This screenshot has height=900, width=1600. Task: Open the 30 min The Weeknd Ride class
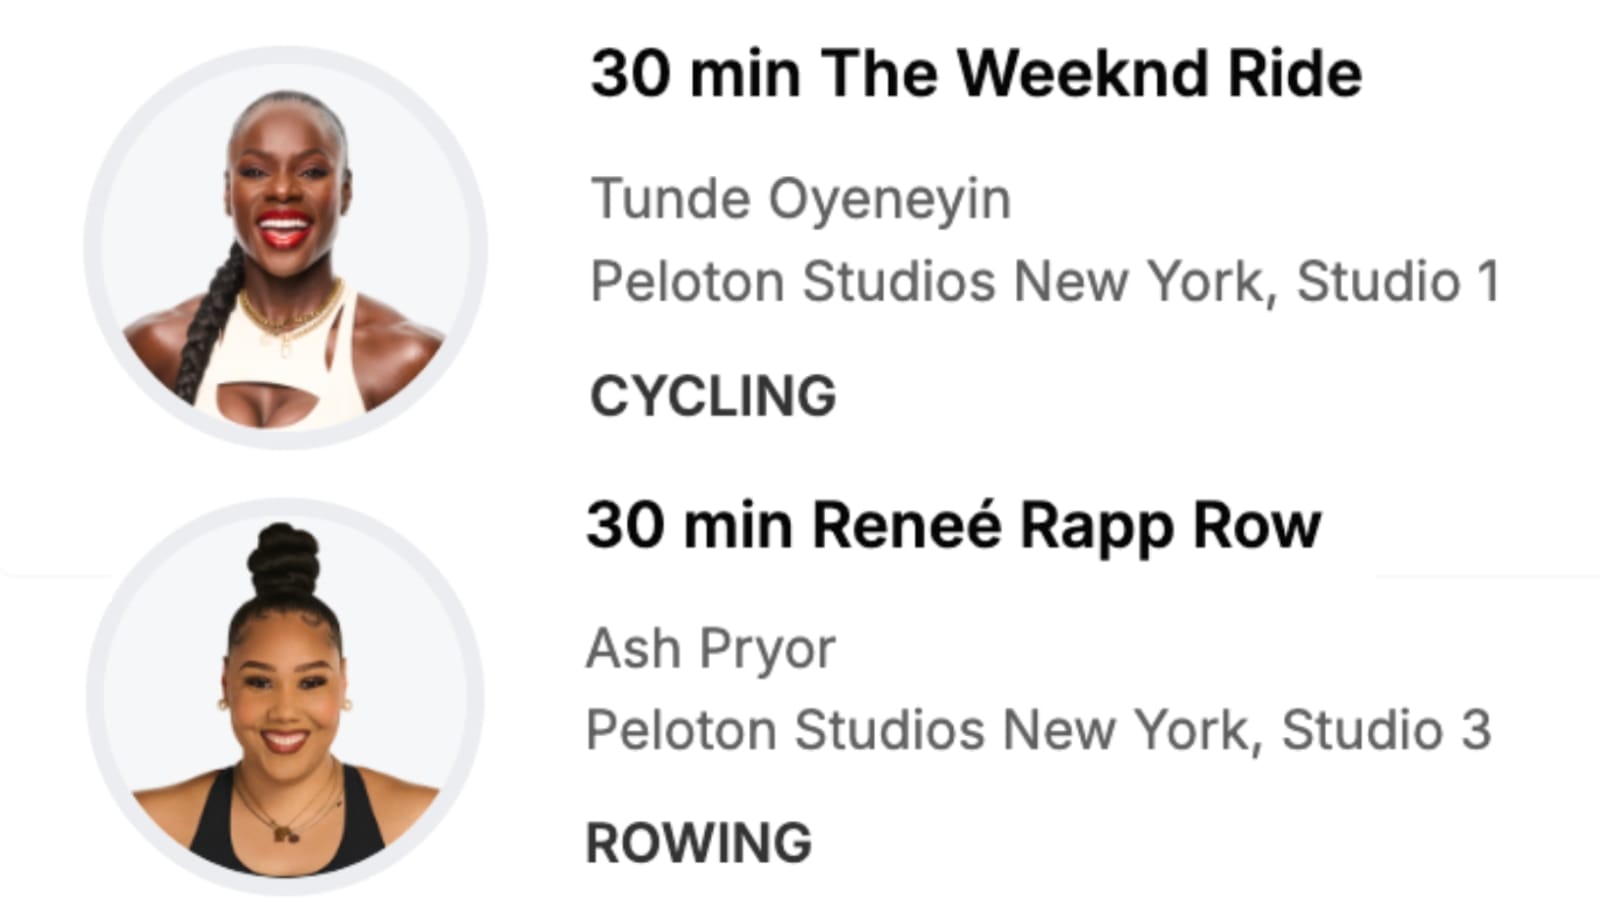975,74
